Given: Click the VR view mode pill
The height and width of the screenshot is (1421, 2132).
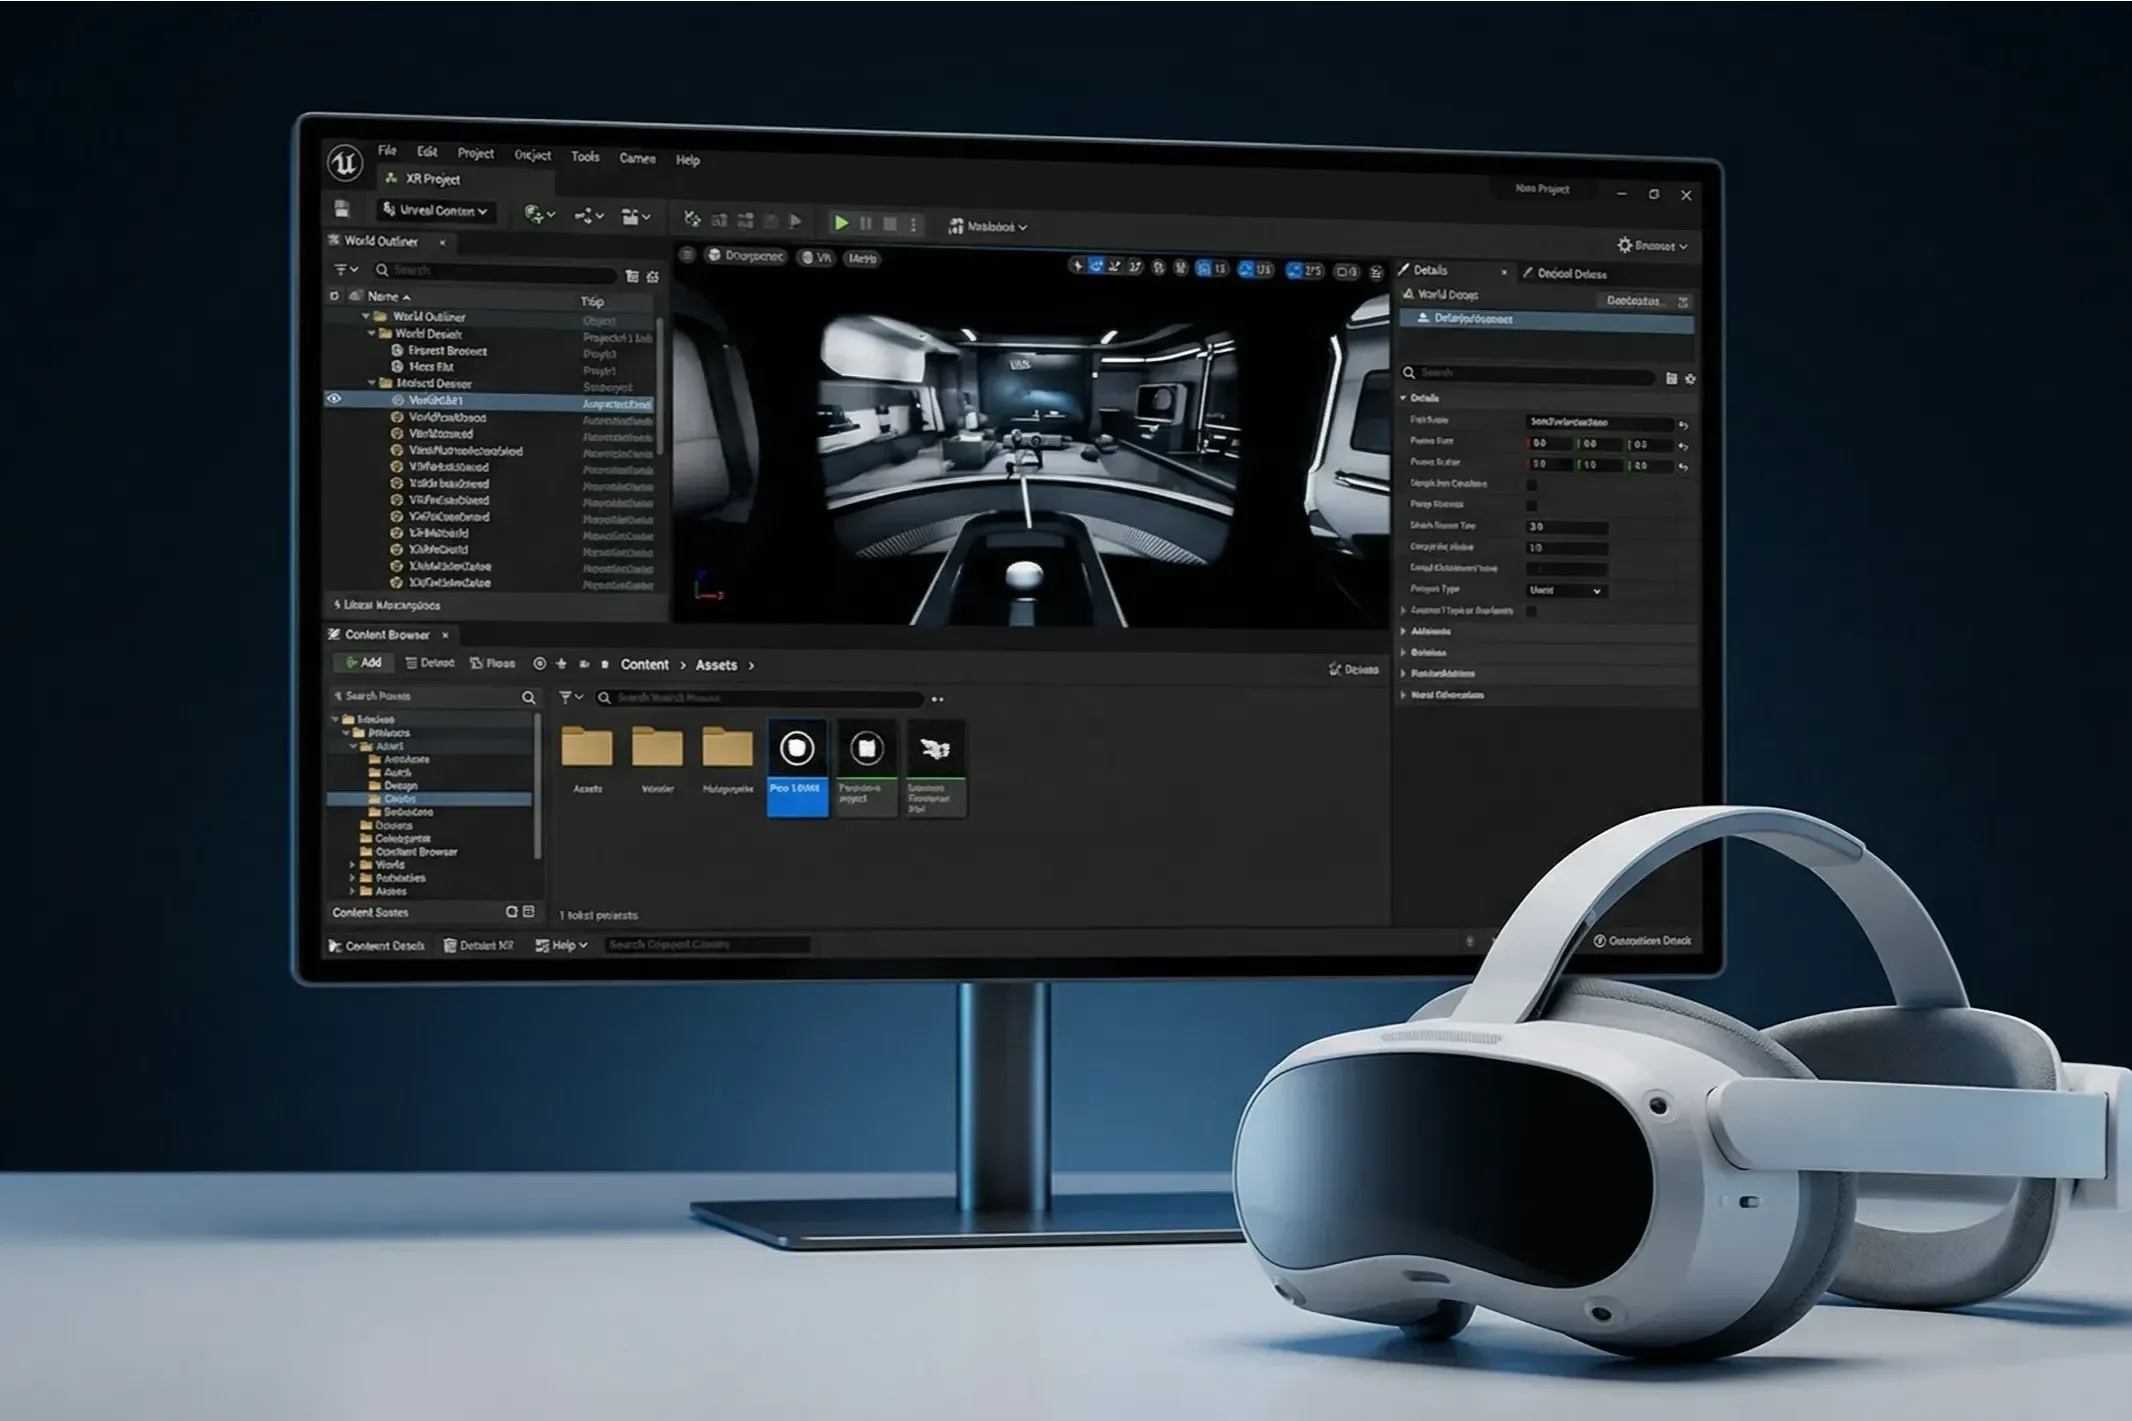Looking at the screenshot, I should (x=817, y=258).
